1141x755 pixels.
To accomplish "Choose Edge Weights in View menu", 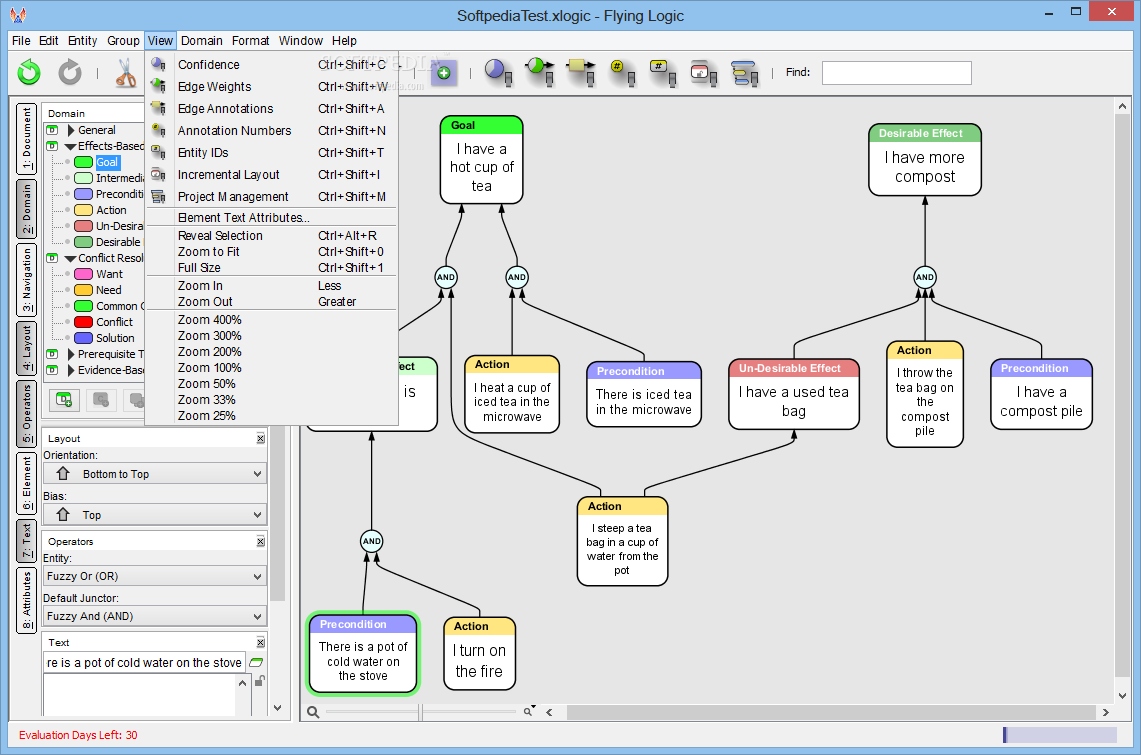I will 272,87.
